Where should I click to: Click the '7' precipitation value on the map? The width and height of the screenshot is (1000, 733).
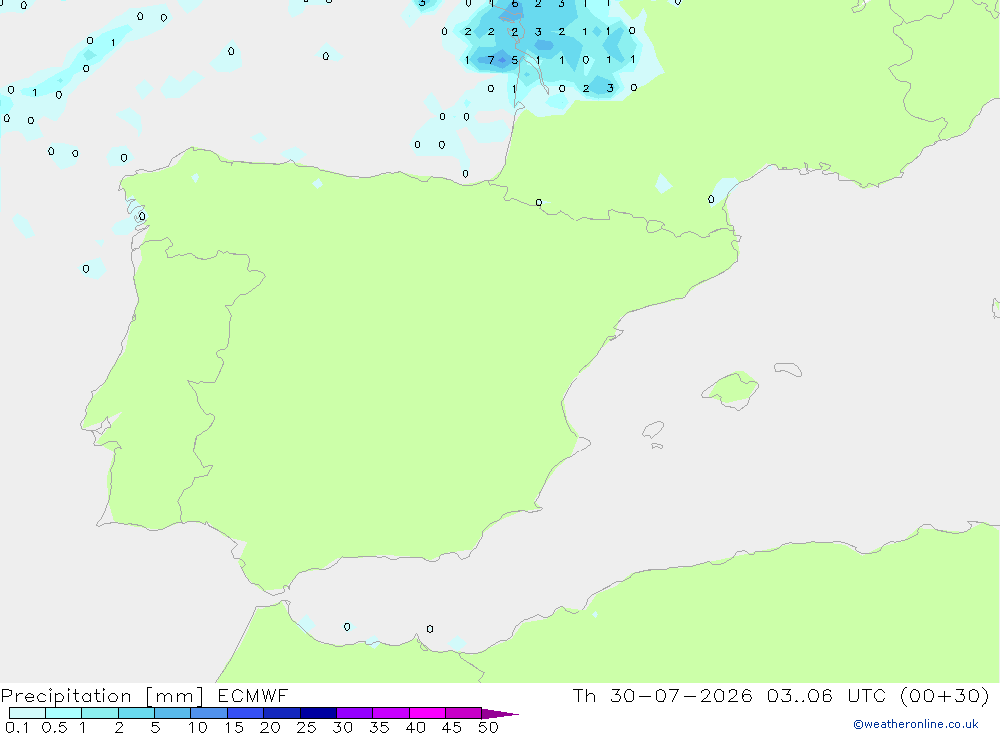click(x=490, y=60)
